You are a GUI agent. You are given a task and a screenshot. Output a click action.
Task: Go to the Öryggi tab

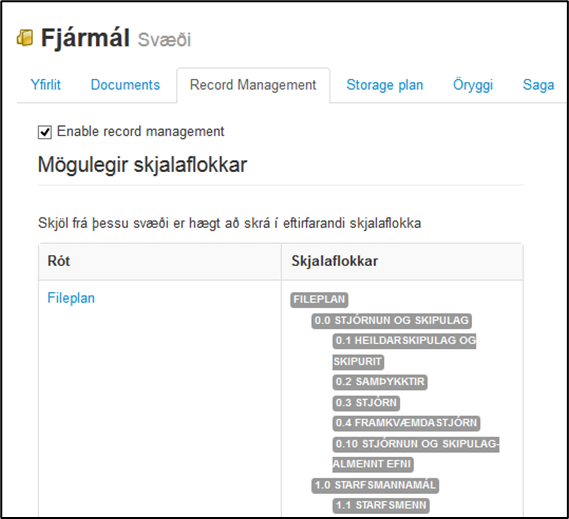pyautogui.click(x=473, y=85)
